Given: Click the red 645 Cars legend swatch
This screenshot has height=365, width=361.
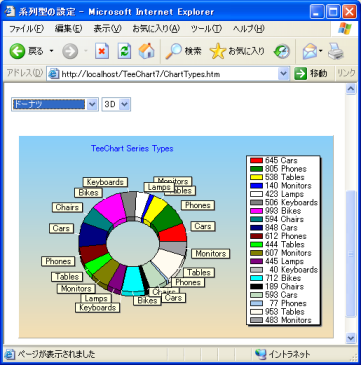Looking at the screenshot, I should point(257,160).
